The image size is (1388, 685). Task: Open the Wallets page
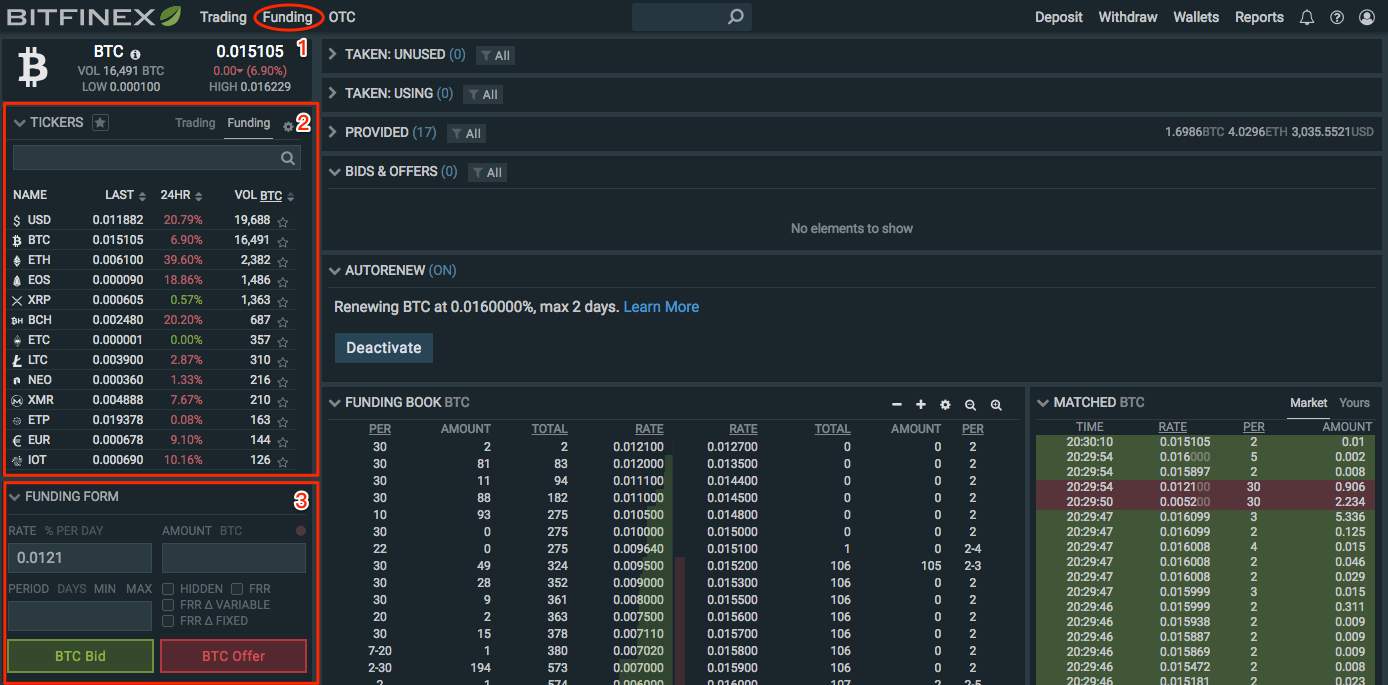click(1196, 17)
